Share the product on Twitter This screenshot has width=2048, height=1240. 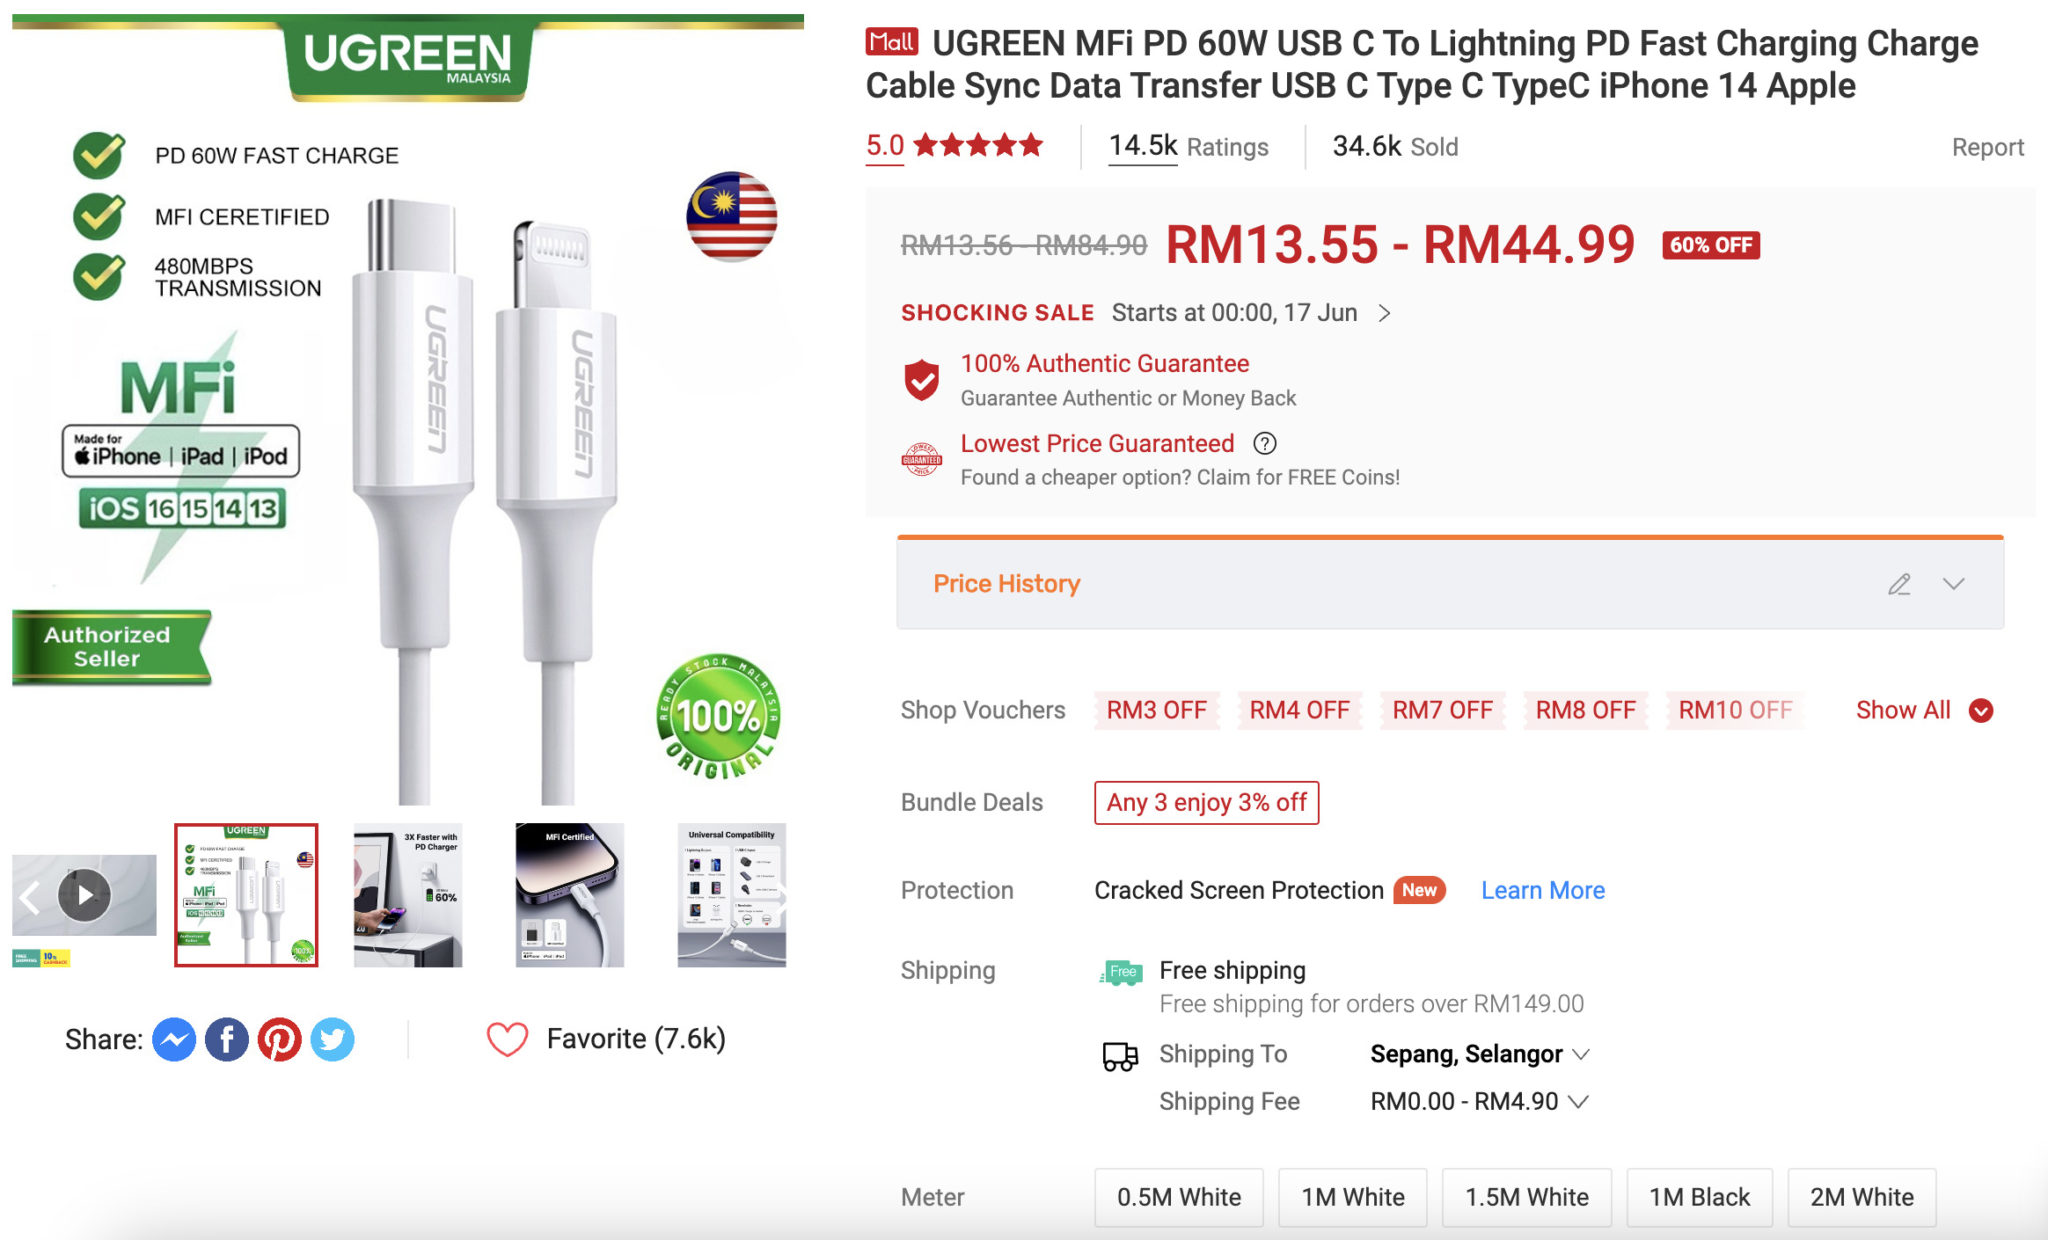pos(332,1040)
